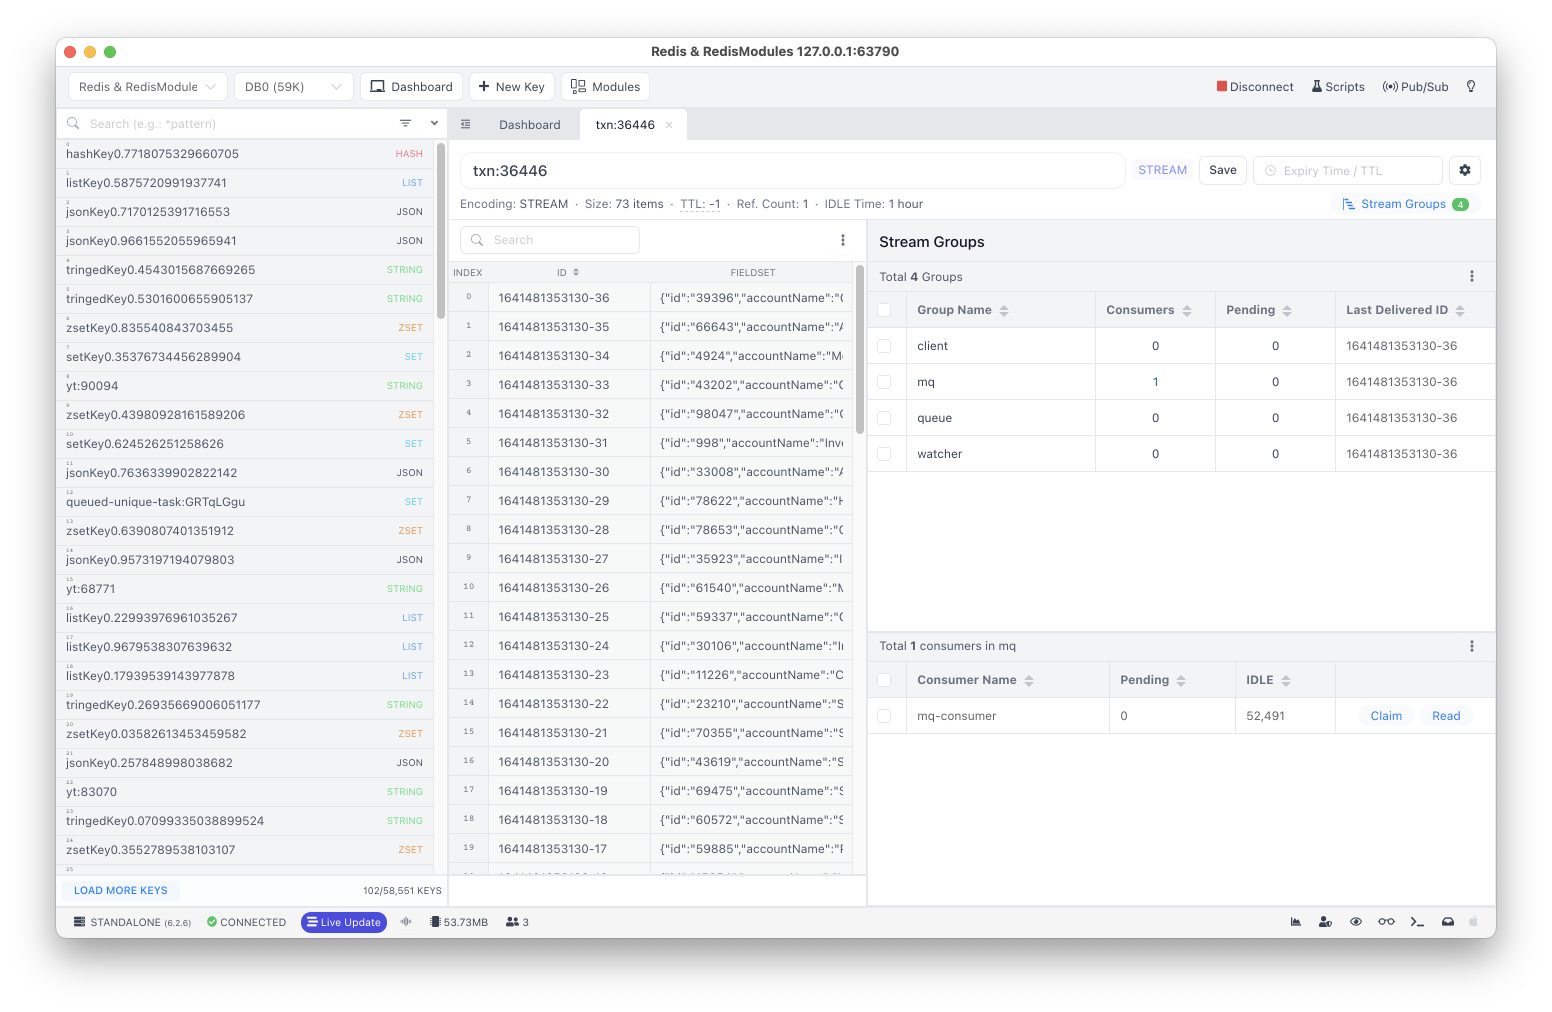Edit the key name field txn:36446
1552x1012 pixels.
click(792, 171)
